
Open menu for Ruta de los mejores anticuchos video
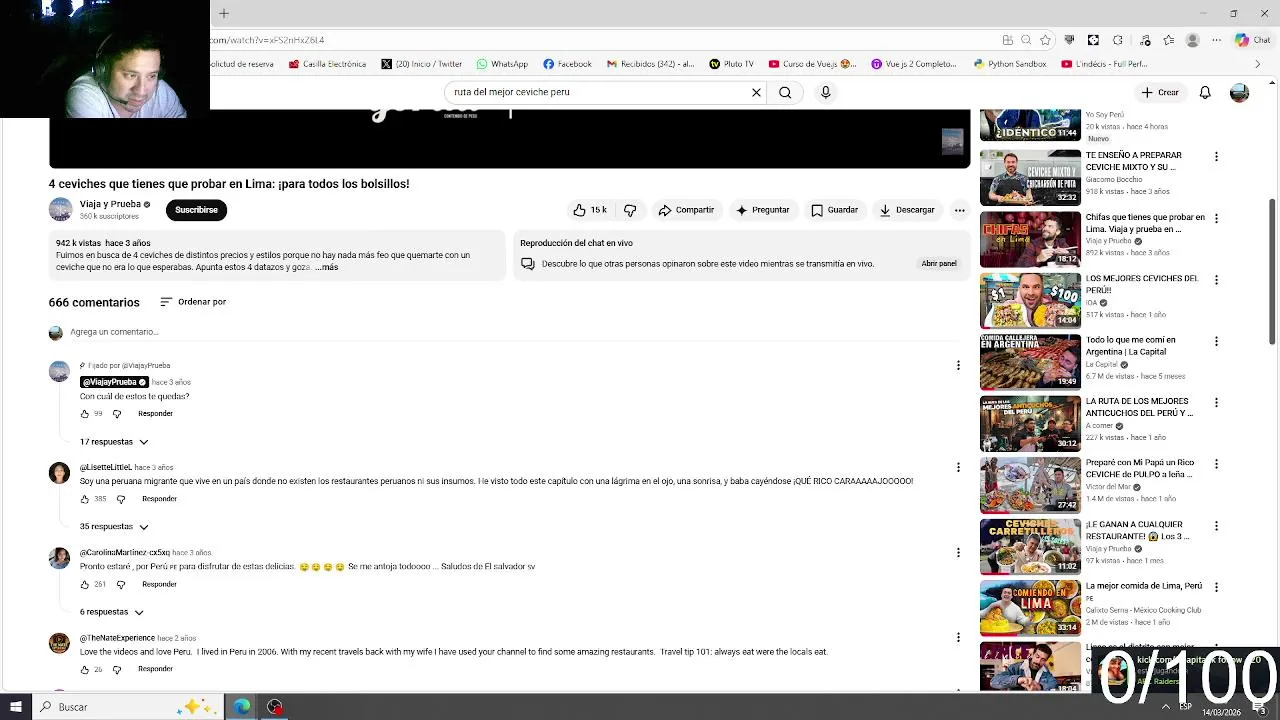coord(1216,403)
